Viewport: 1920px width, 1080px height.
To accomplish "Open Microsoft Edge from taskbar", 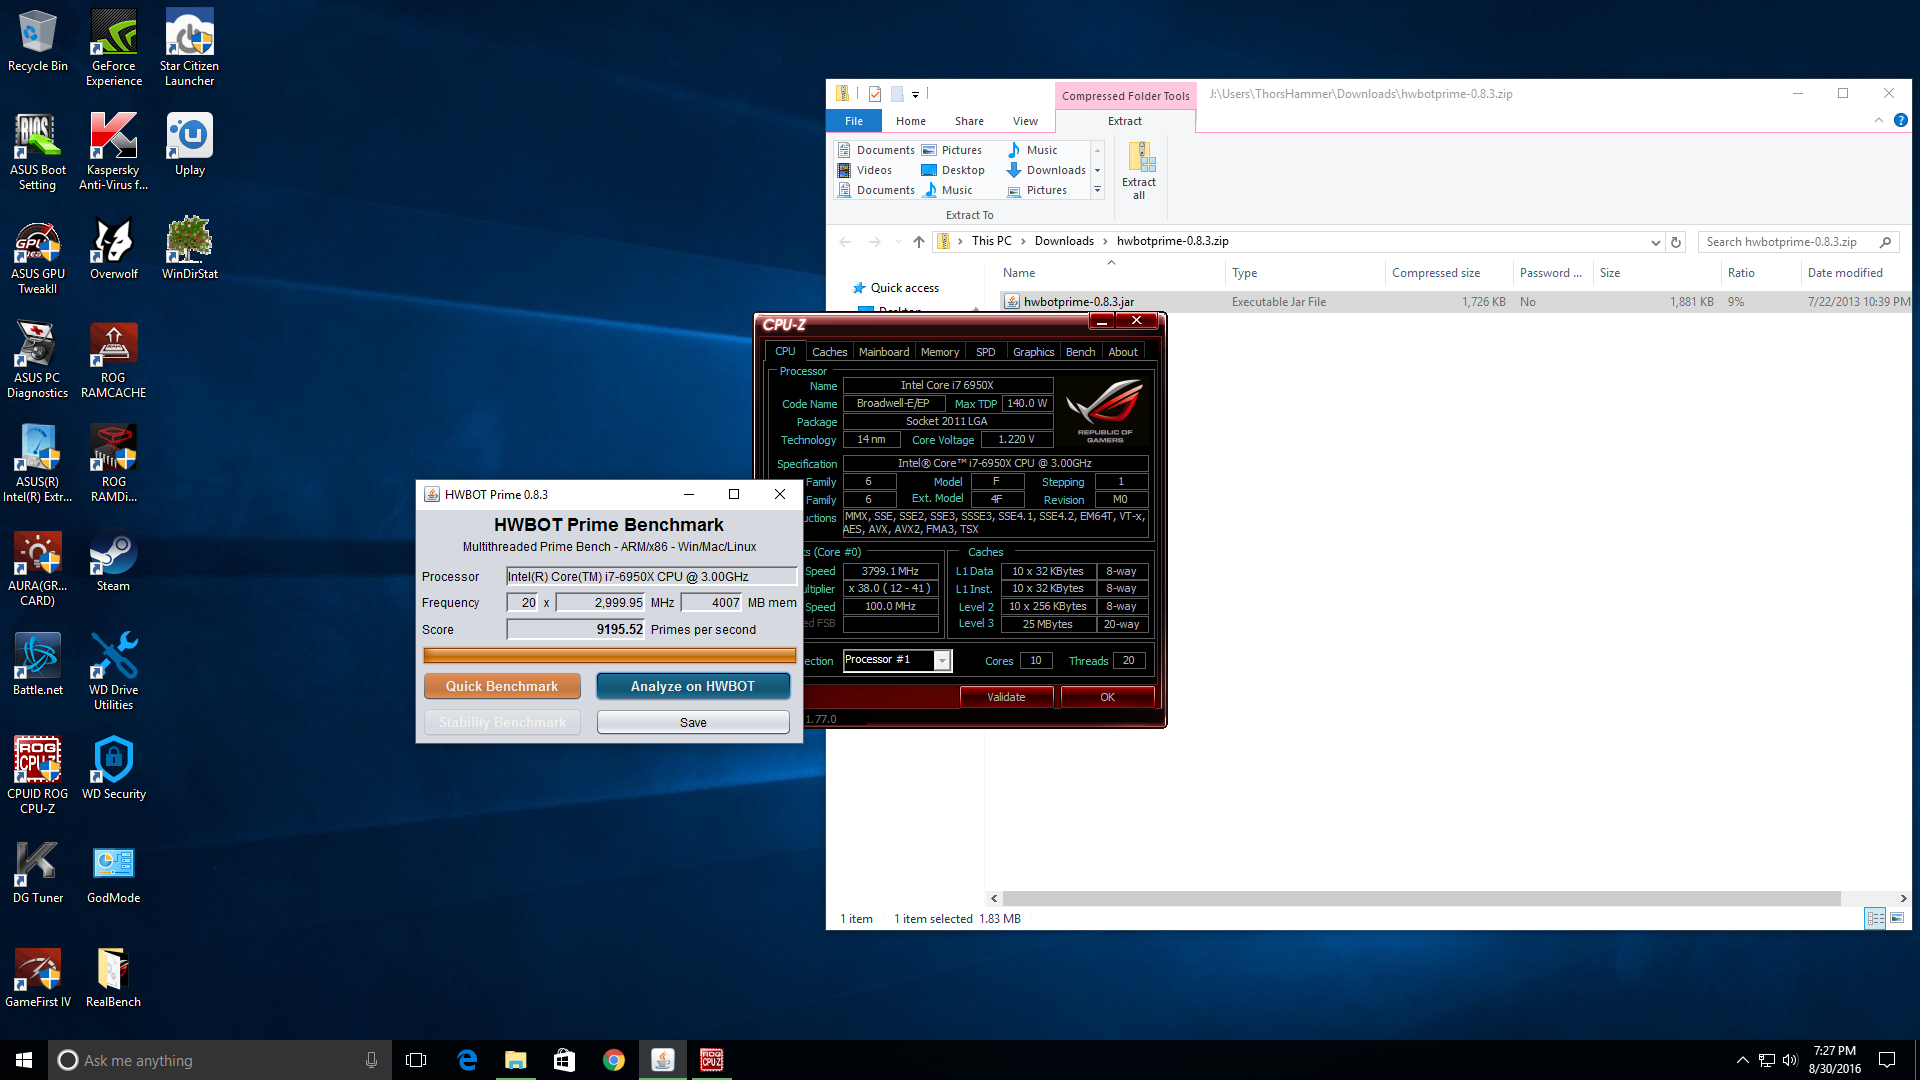I will [x=467, y=1060].
